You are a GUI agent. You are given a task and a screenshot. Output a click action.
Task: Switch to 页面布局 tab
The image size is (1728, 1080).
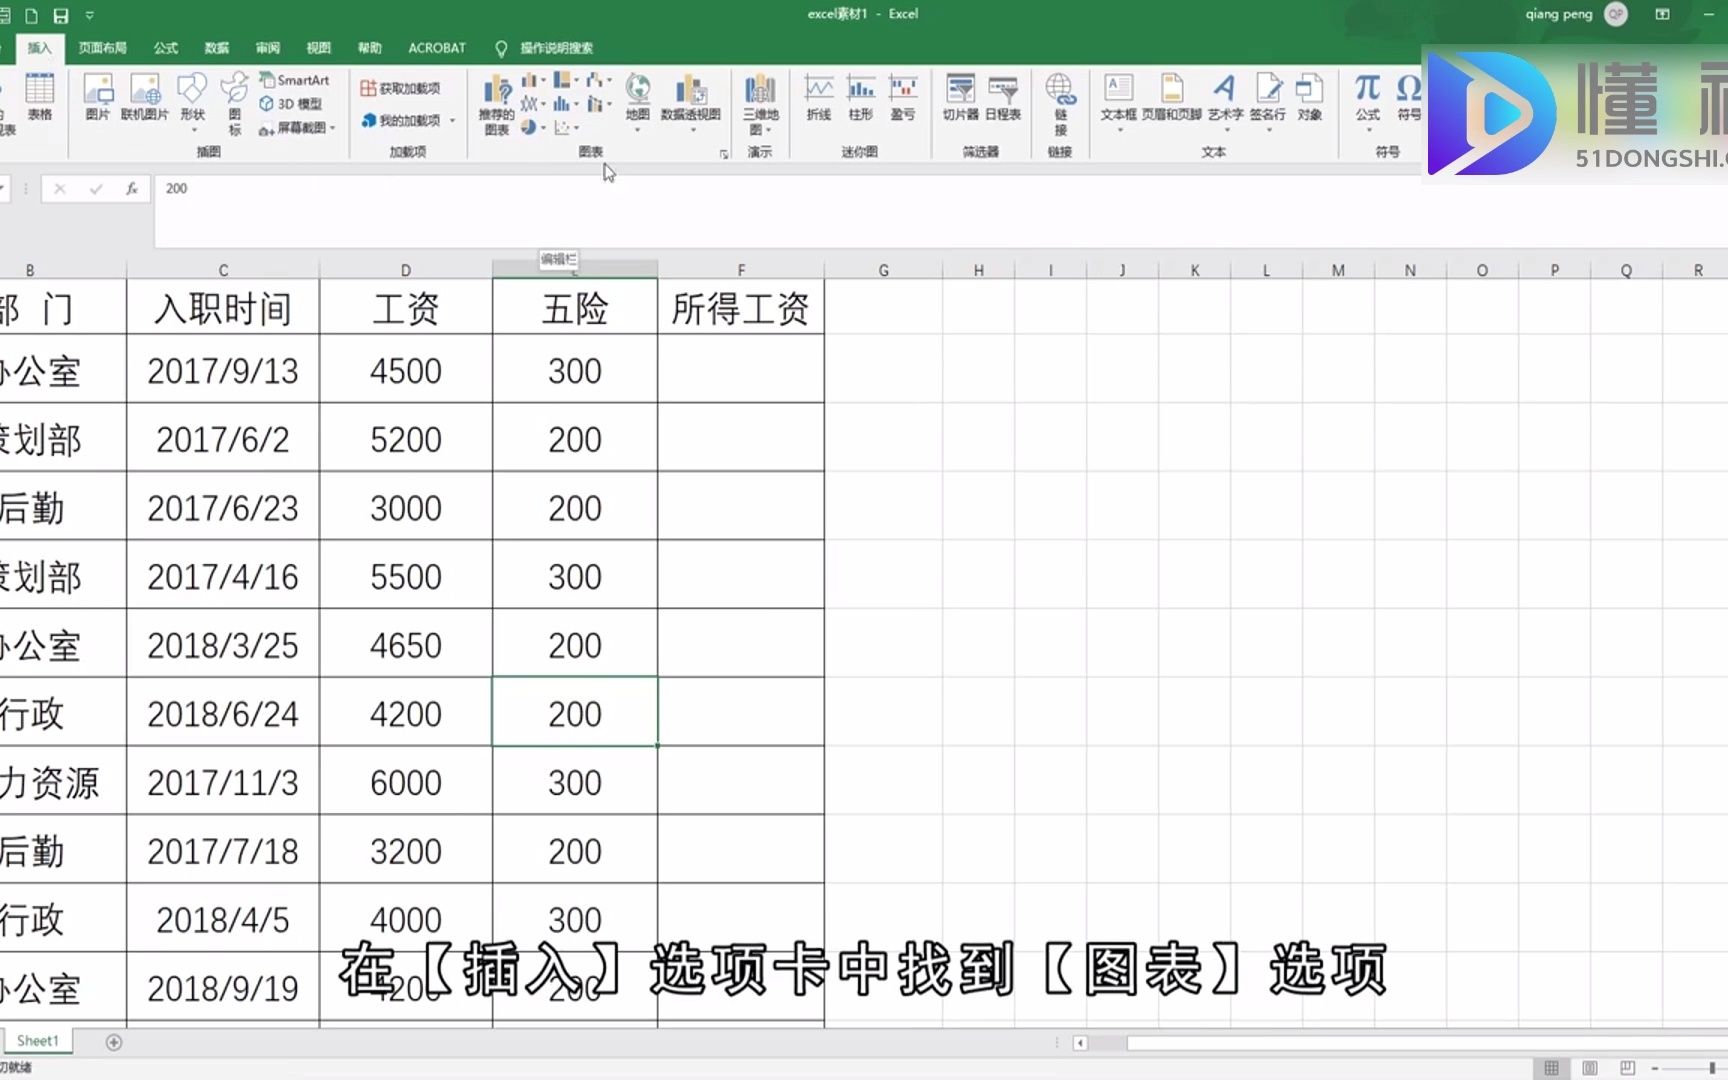(x=103, y=48)
